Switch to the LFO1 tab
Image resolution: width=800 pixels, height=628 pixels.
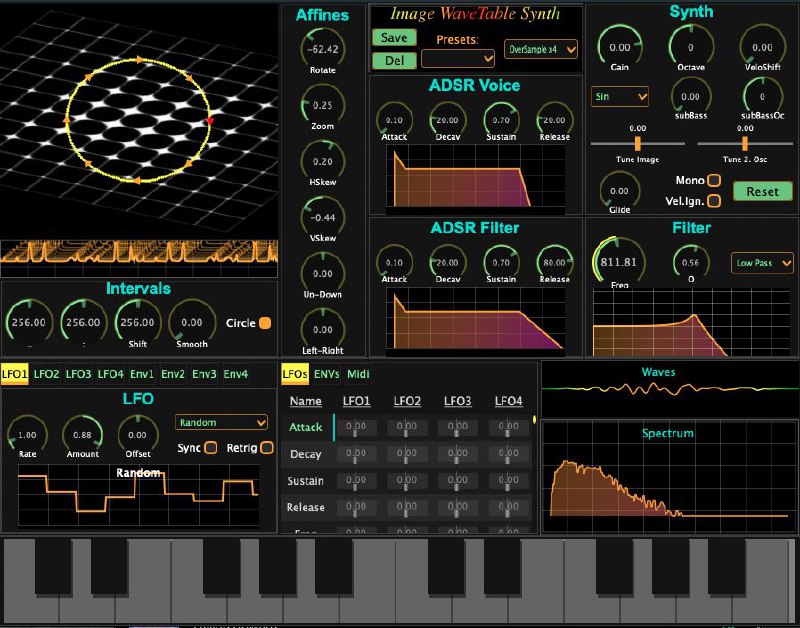14,374
